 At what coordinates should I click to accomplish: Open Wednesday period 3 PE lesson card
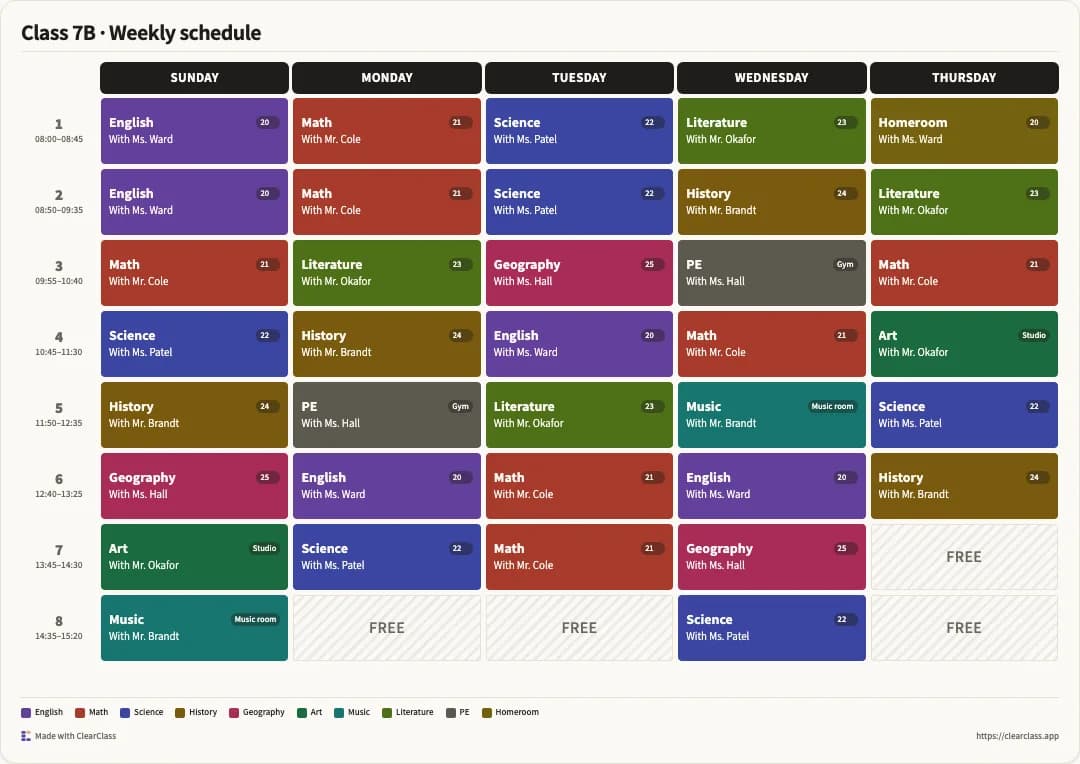tap(771, 273)
